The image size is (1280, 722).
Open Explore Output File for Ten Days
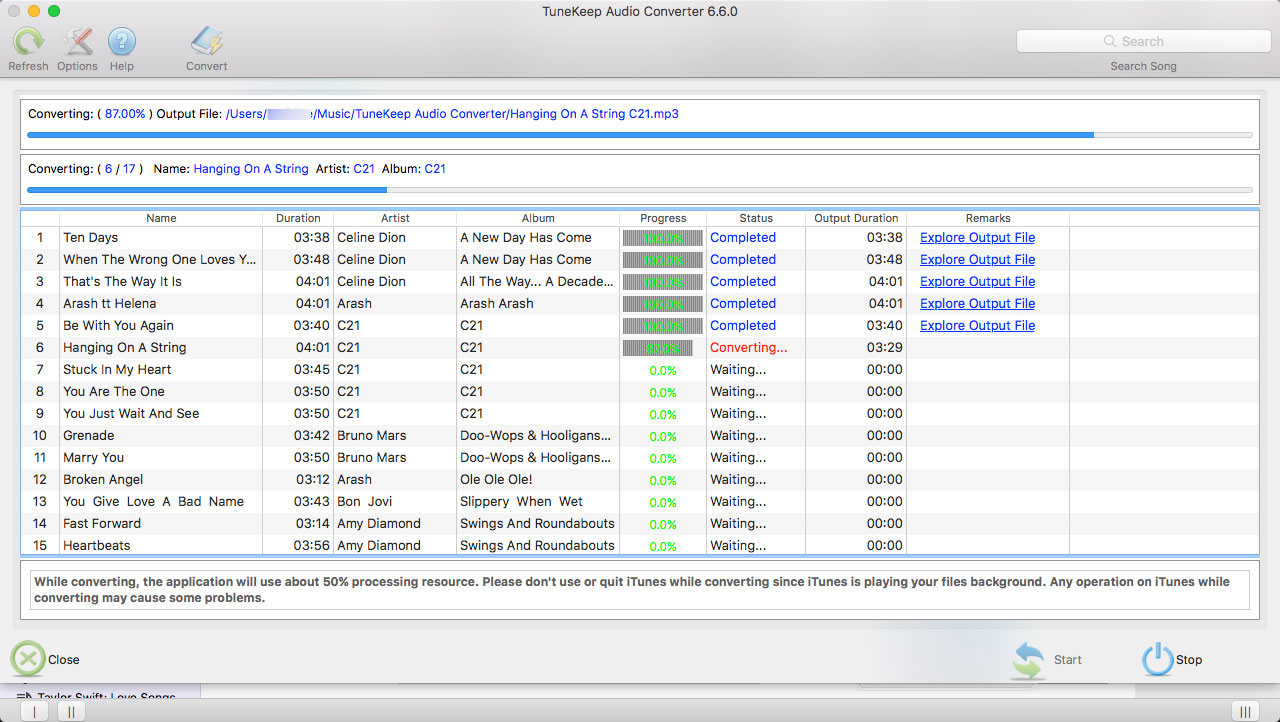point(977,237)
